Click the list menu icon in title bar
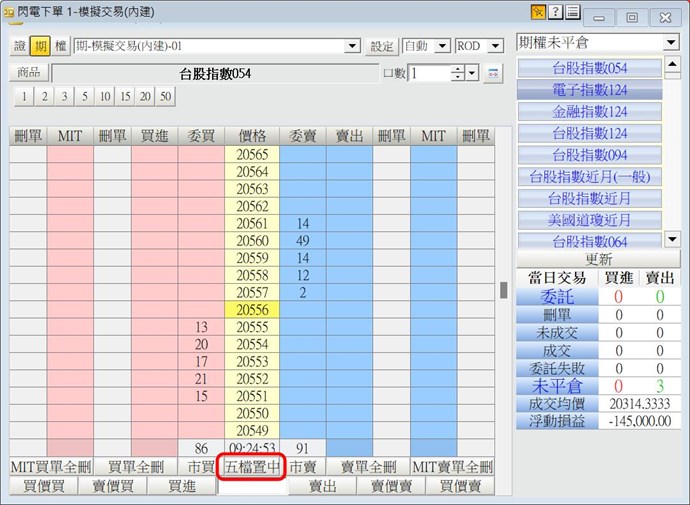Image resolution: width=690 pixels, height=505 pixels. coord(572,12)
